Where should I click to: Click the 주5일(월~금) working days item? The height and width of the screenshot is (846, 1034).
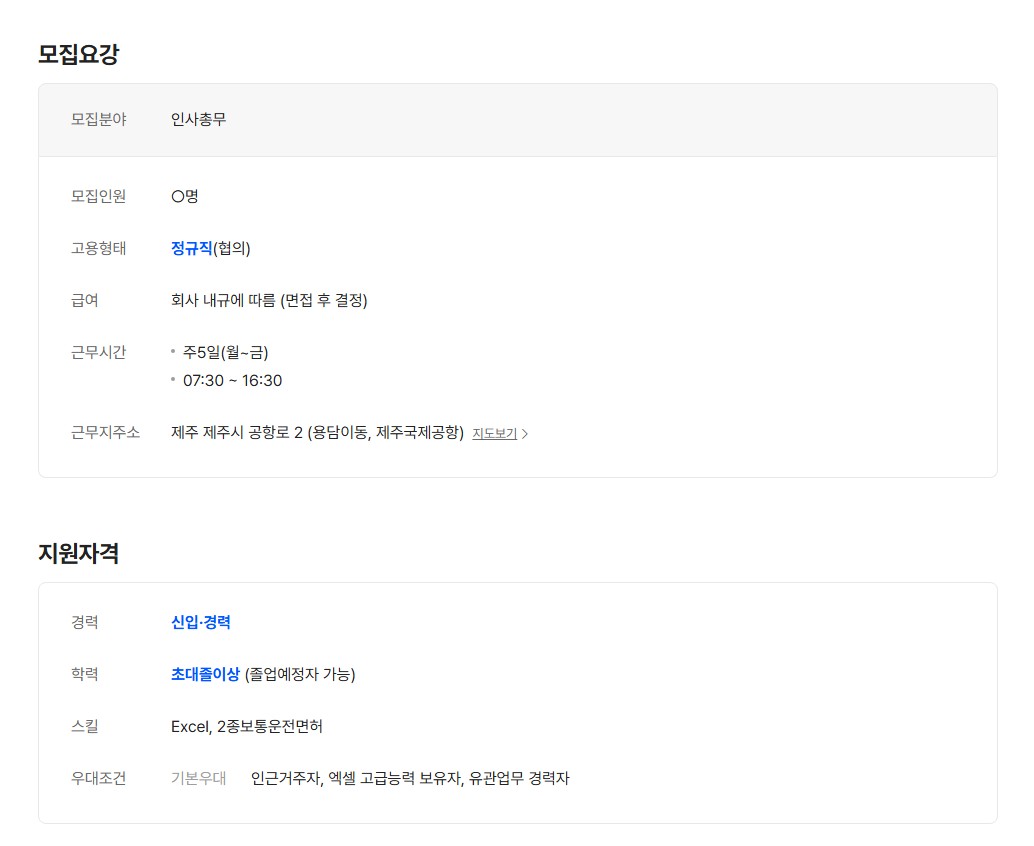(x=225, y=352)
